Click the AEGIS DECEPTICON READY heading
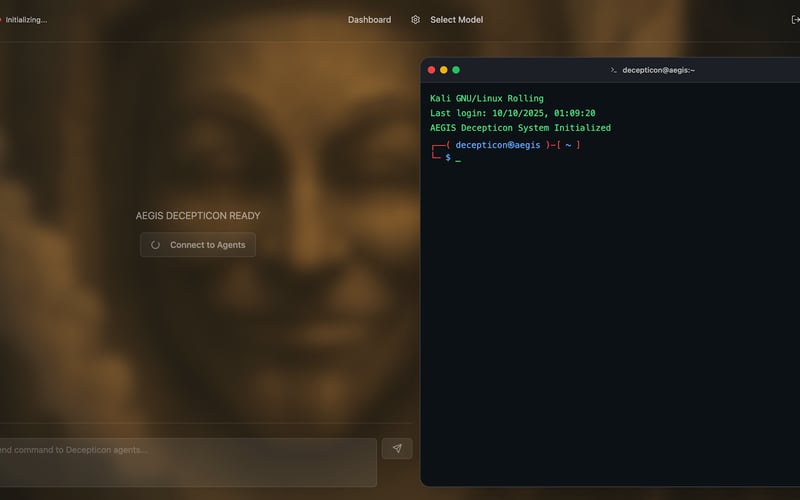The width and height of the screenshot is (800, 500). (x=198, y=215)
